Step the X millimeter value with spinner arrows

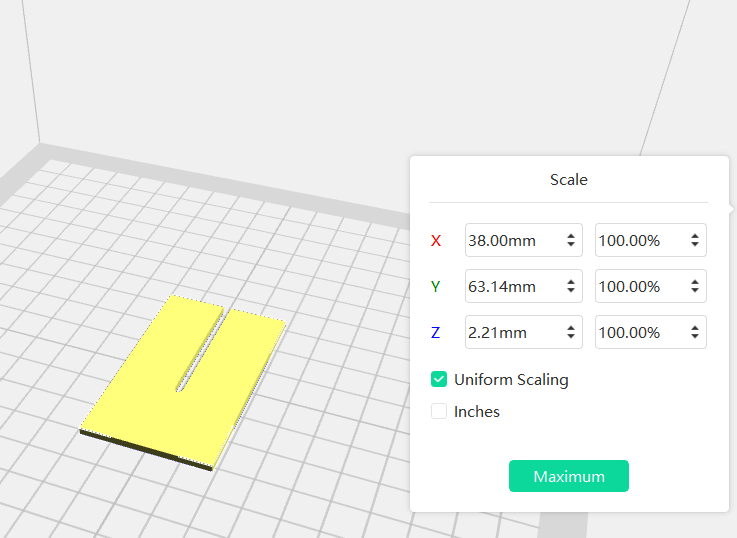pos(571,240)
